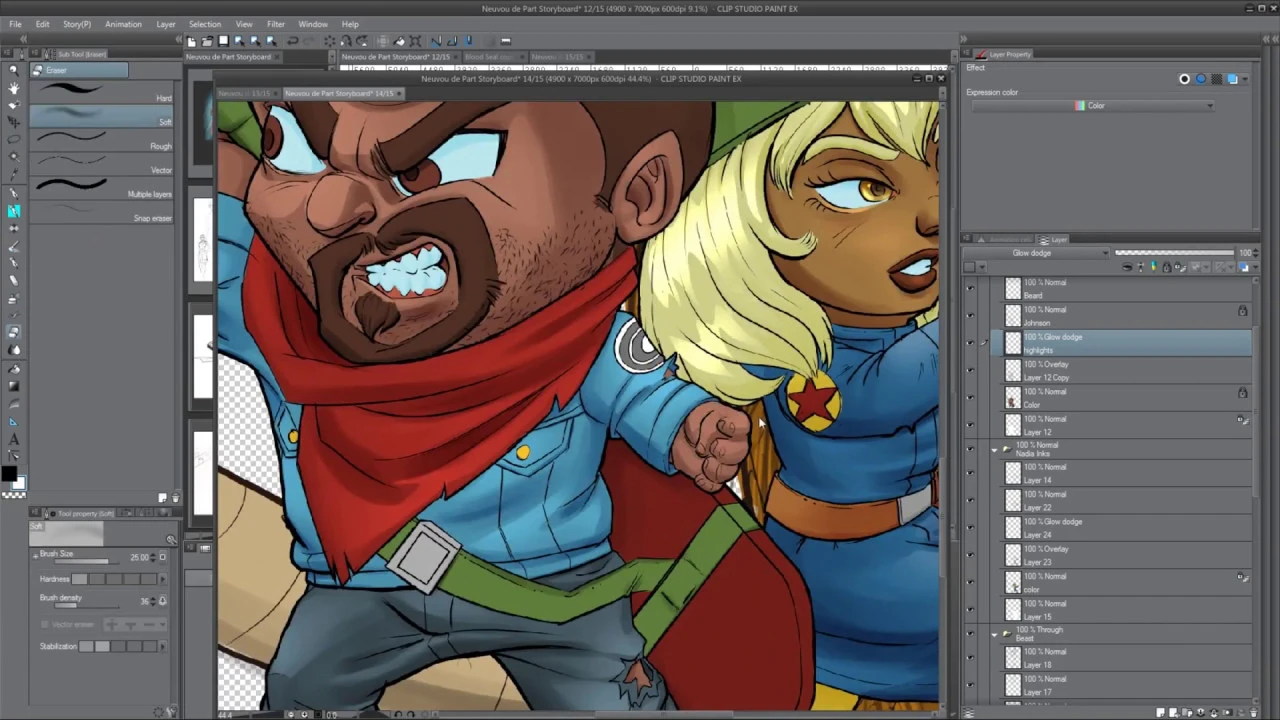1280x720 pixels.
Task: Expand the Hardness options arrow
Action: [163, 579]
